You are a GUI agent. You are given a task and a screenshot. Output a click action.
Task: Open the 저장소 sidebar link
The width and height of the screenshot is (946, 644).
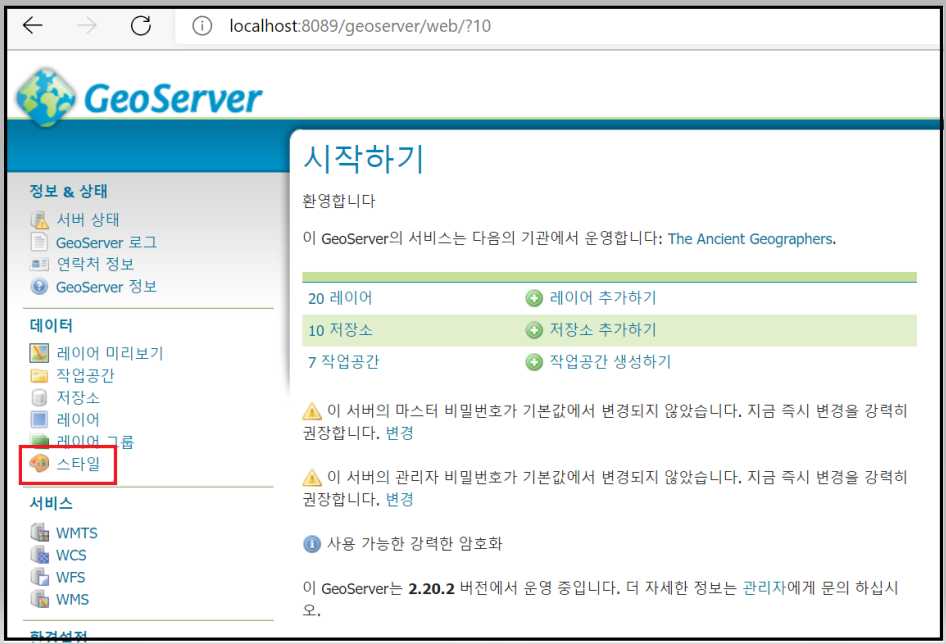(x=78, y=398)
